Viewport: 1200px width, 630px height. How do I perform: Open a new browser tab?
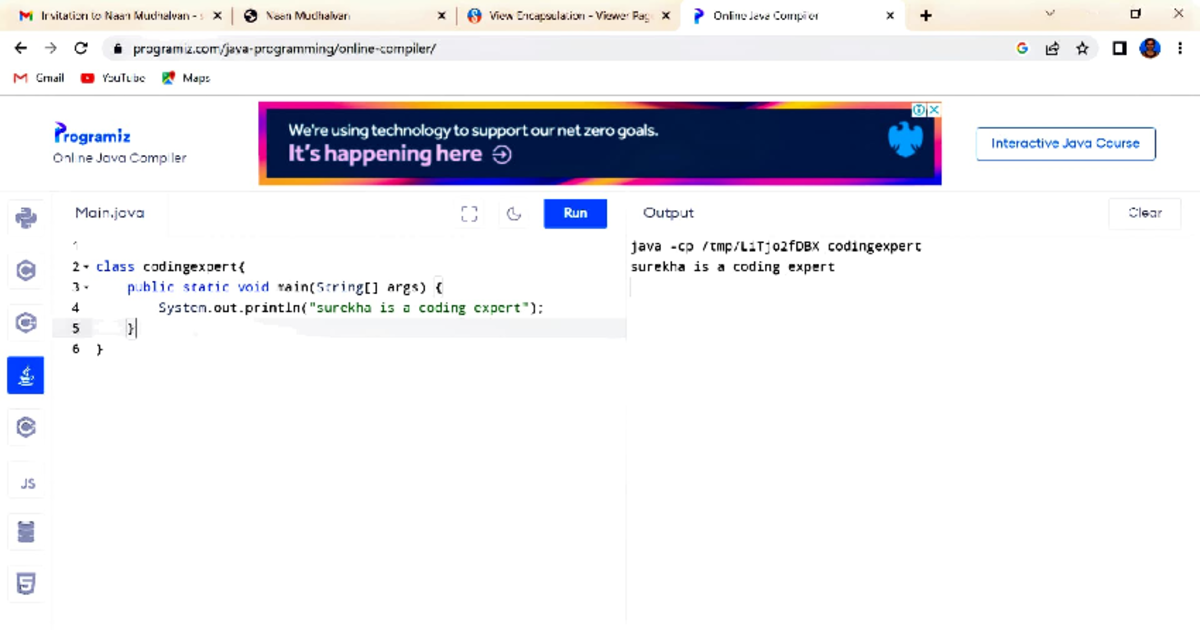point(926,15)
